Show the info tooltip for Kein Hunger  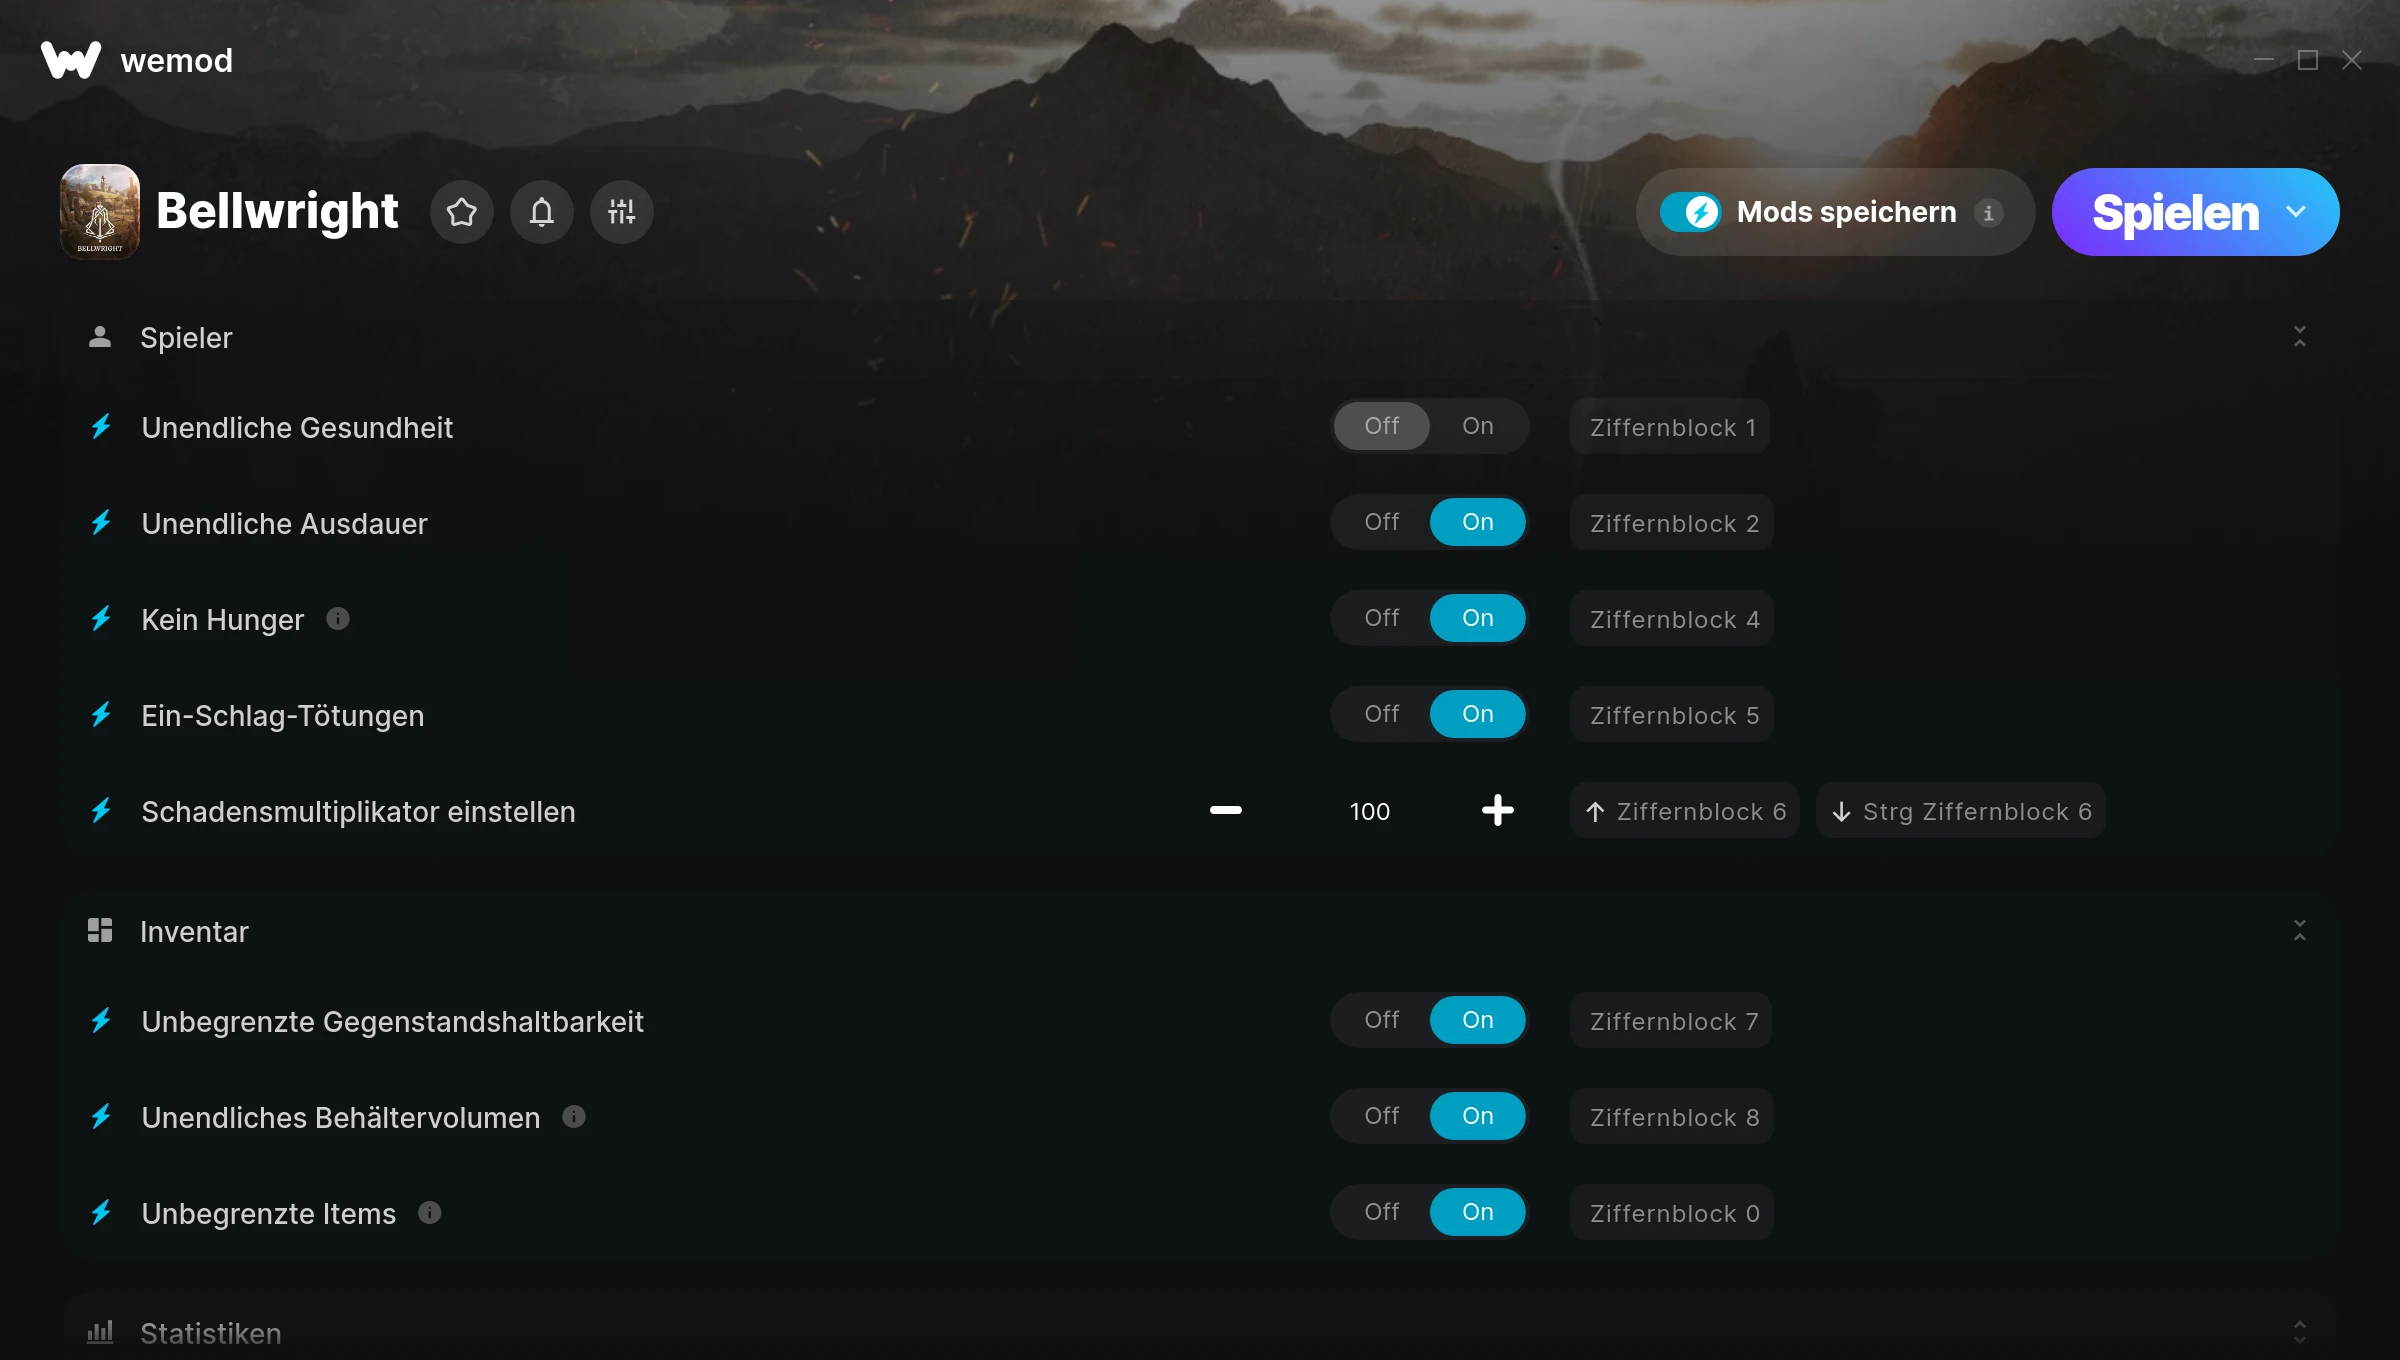[x=338, y=619]
